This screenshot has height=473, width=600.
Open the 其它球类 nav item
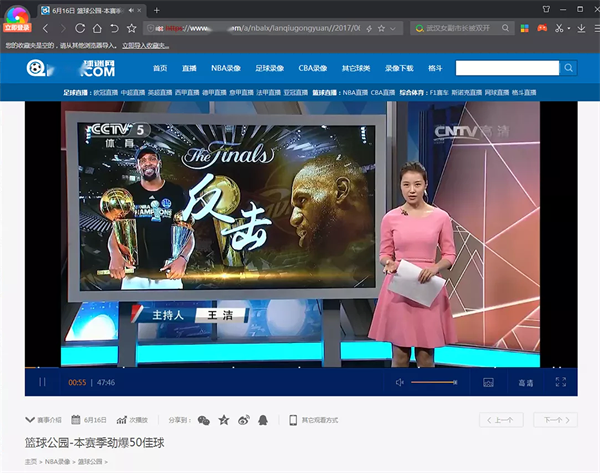pyautogui.click(x=356, y=68)
